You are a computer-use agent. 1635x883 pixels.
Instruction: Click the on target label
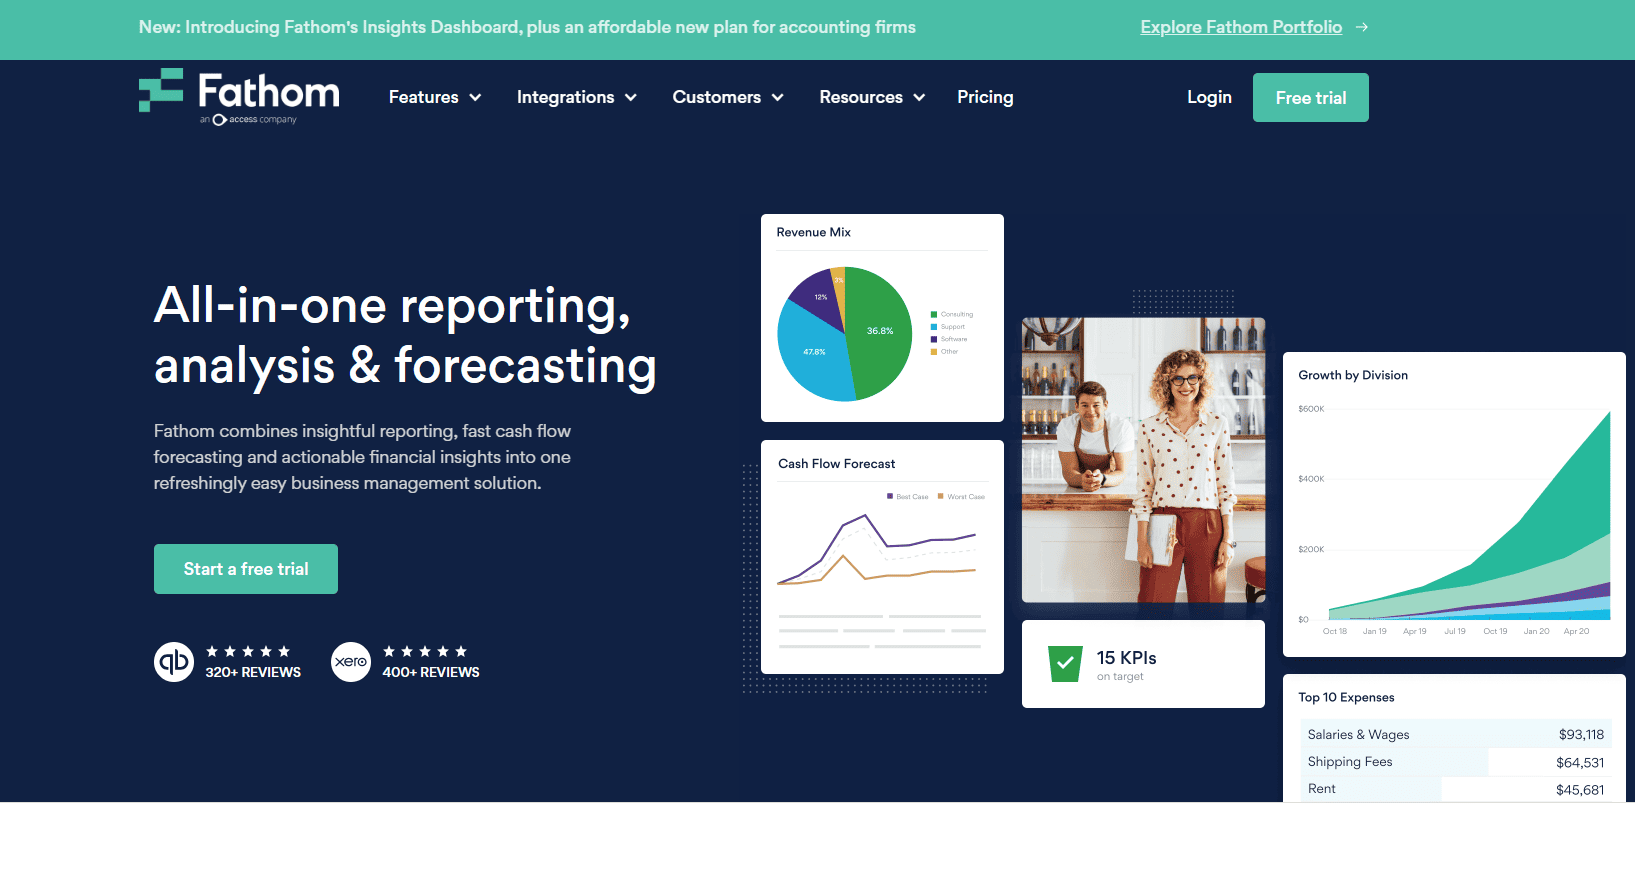coord(1120,677)
